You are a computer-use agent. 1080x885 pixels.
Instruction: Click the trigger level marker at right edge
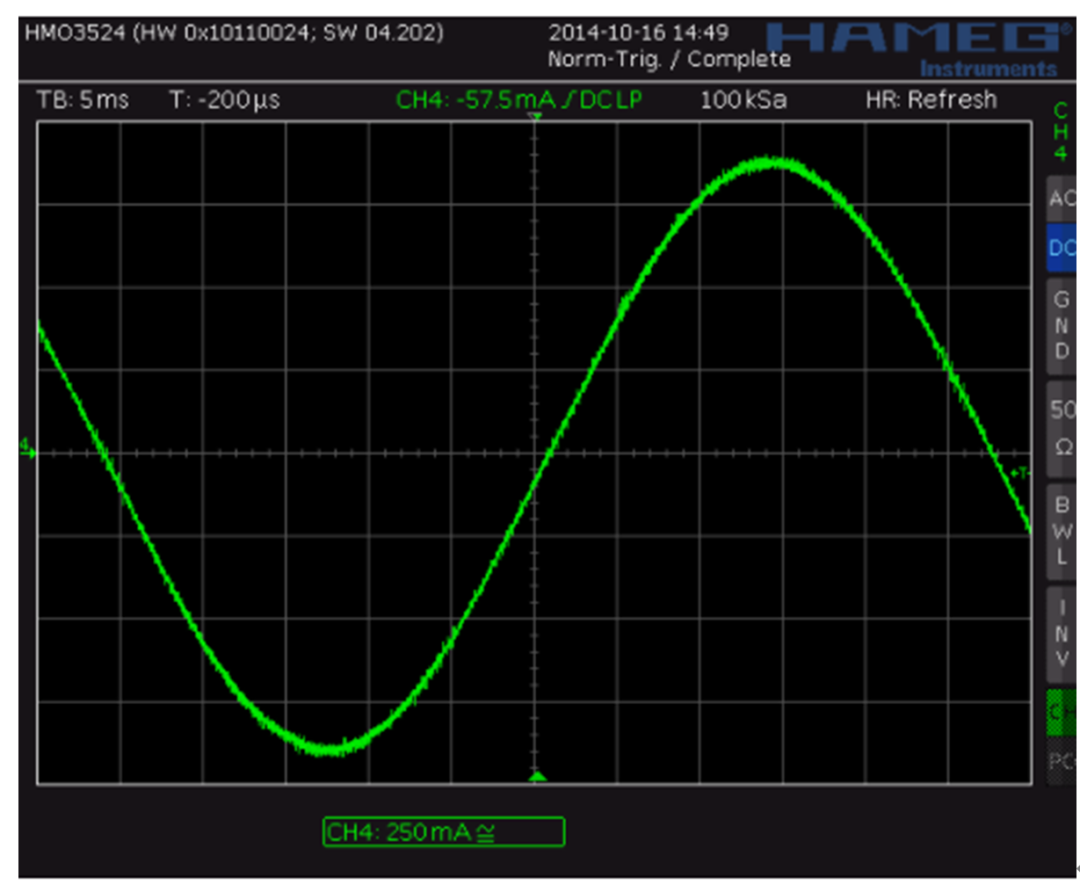[1021, 473]
